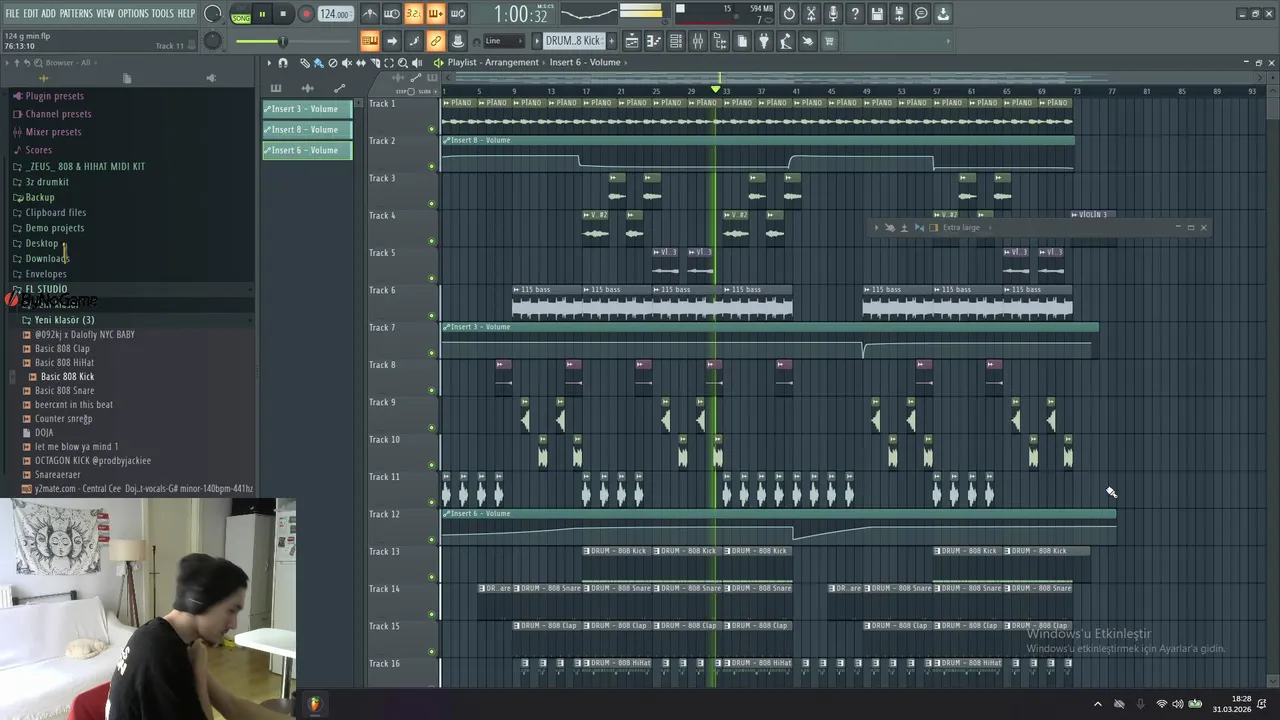
Task: Mute Track 13 with its green light
Action: [x=432, y=577]
